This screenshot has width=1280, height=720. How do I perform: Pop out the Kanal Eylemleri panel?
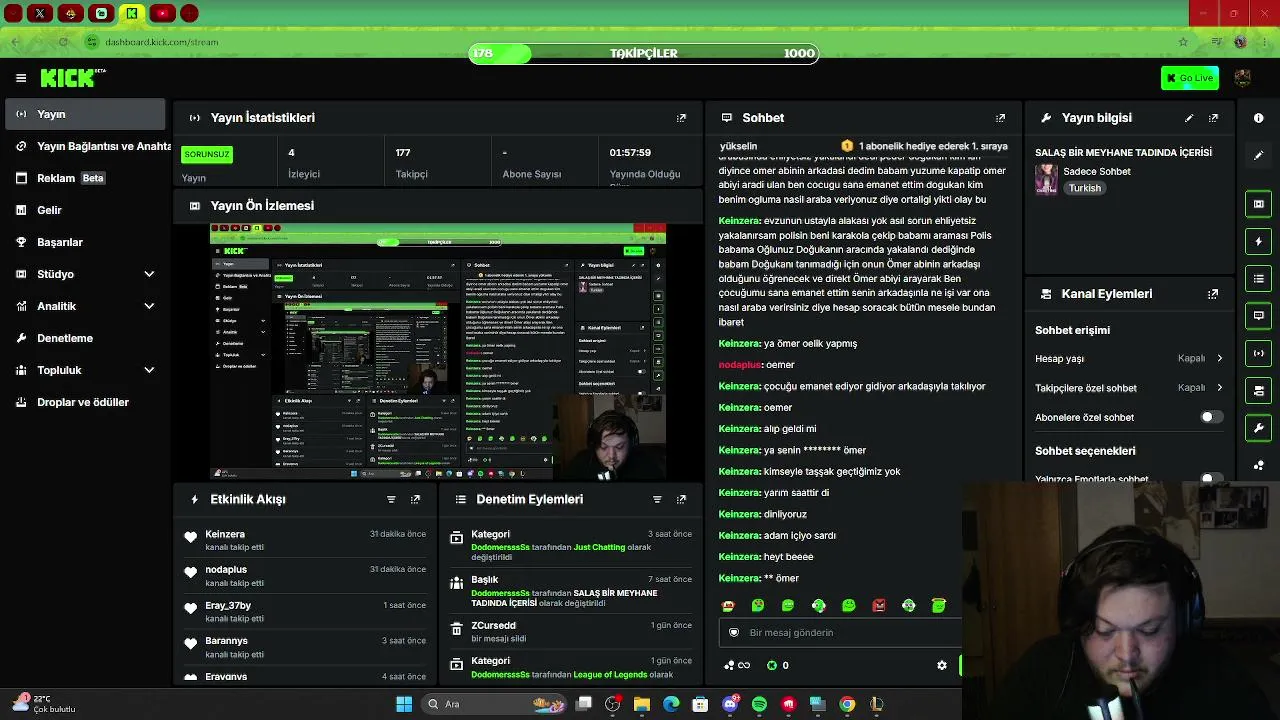pyautogui.click(x=1213, y=294)
